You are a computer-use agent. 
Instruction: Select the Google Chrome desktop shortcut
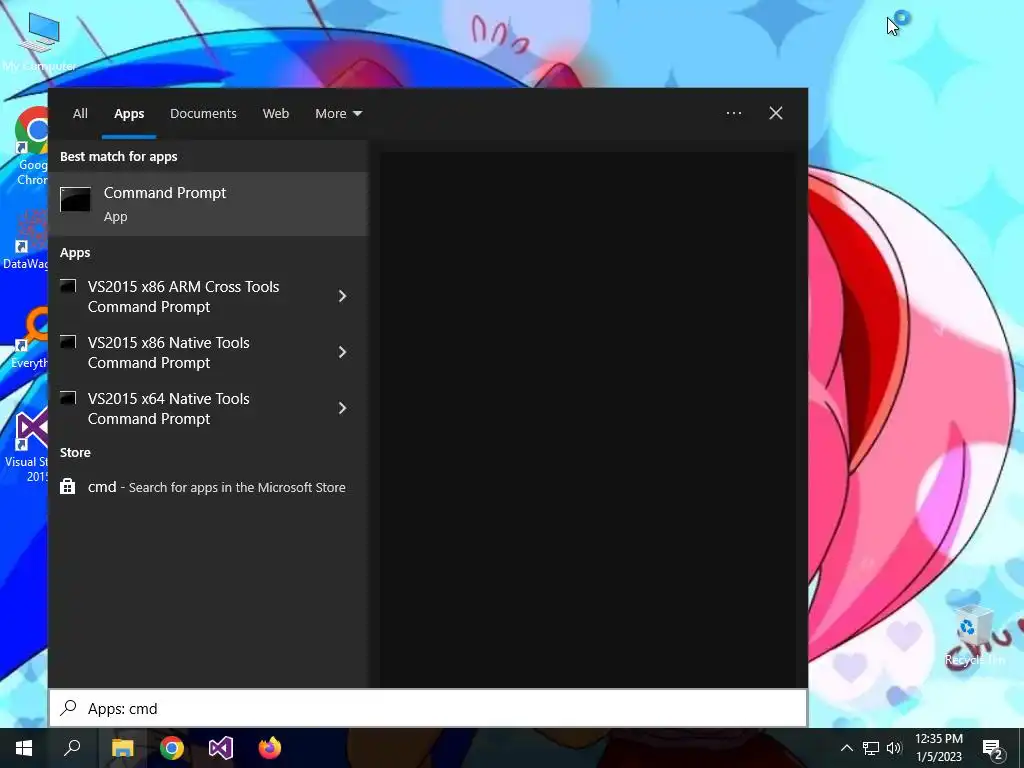pos(31,147)
